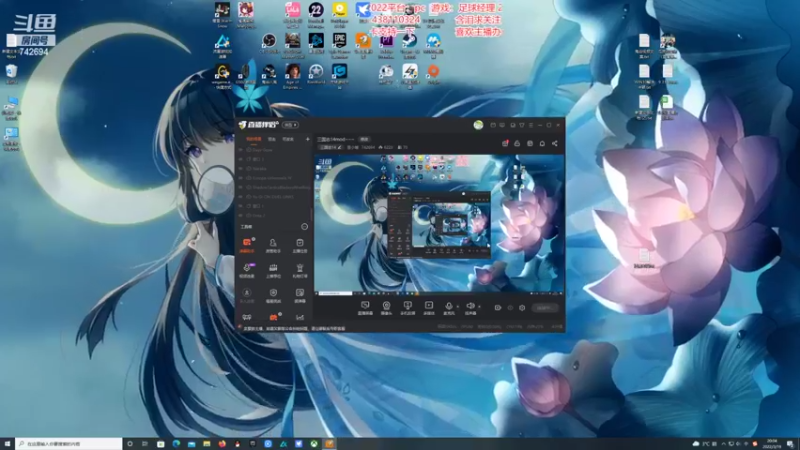Select the Europa Universalis IV source row
The width and height of the screenshot is (800, 450).
(x=274, y=178)
